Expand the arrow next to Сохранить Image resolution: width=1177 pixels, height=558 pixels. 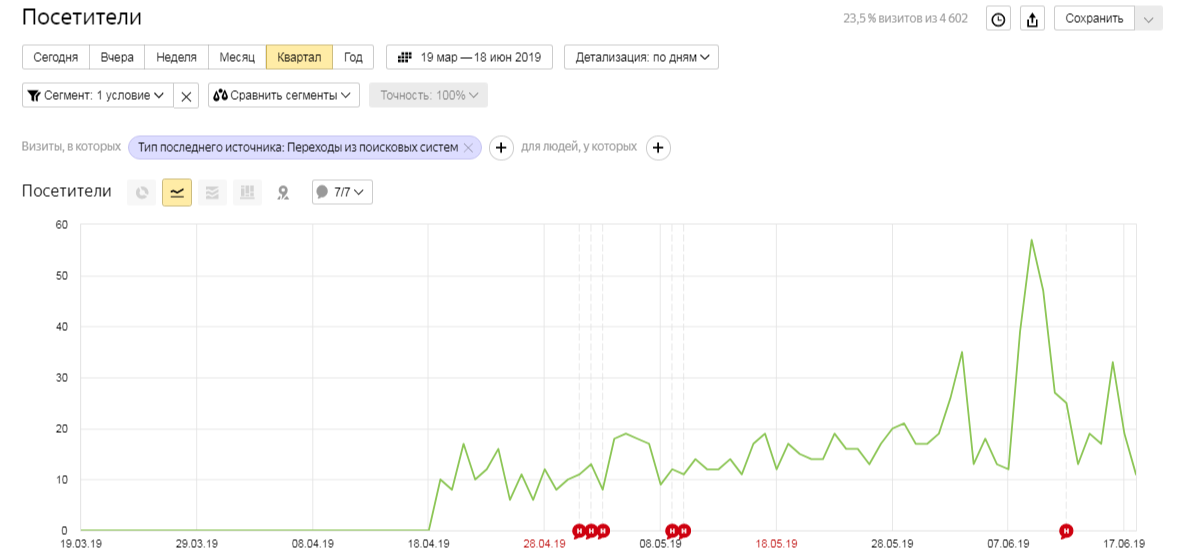coord(1148,19)
